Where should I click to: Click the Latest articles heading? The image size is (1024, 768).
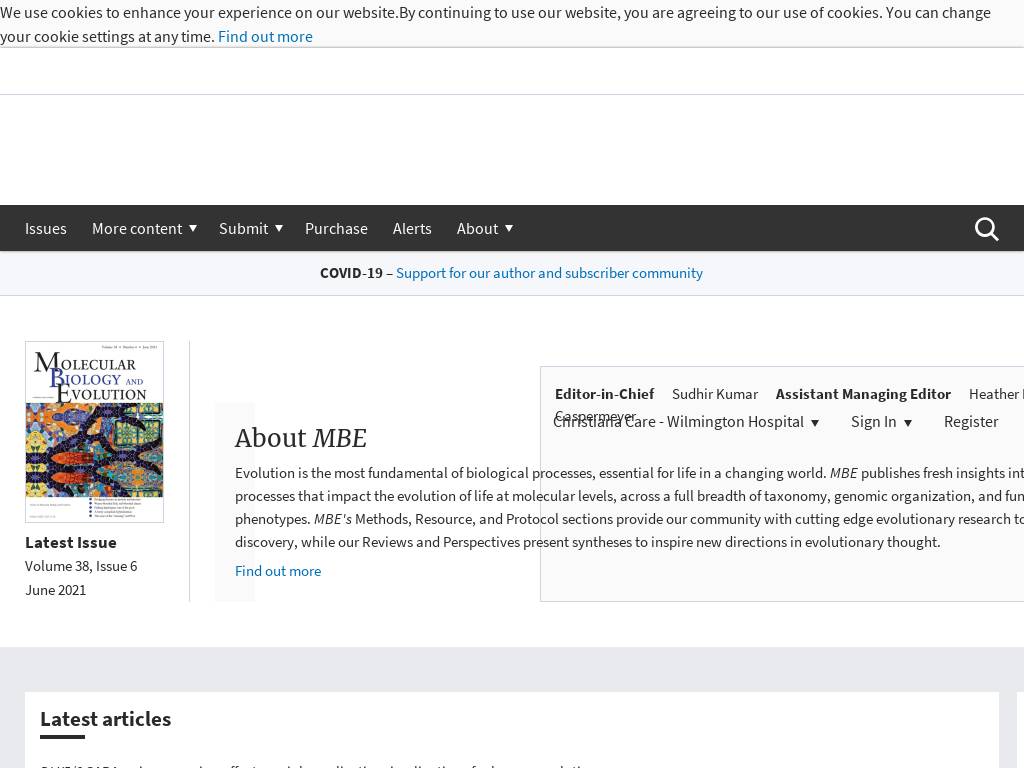pos(106,719)
